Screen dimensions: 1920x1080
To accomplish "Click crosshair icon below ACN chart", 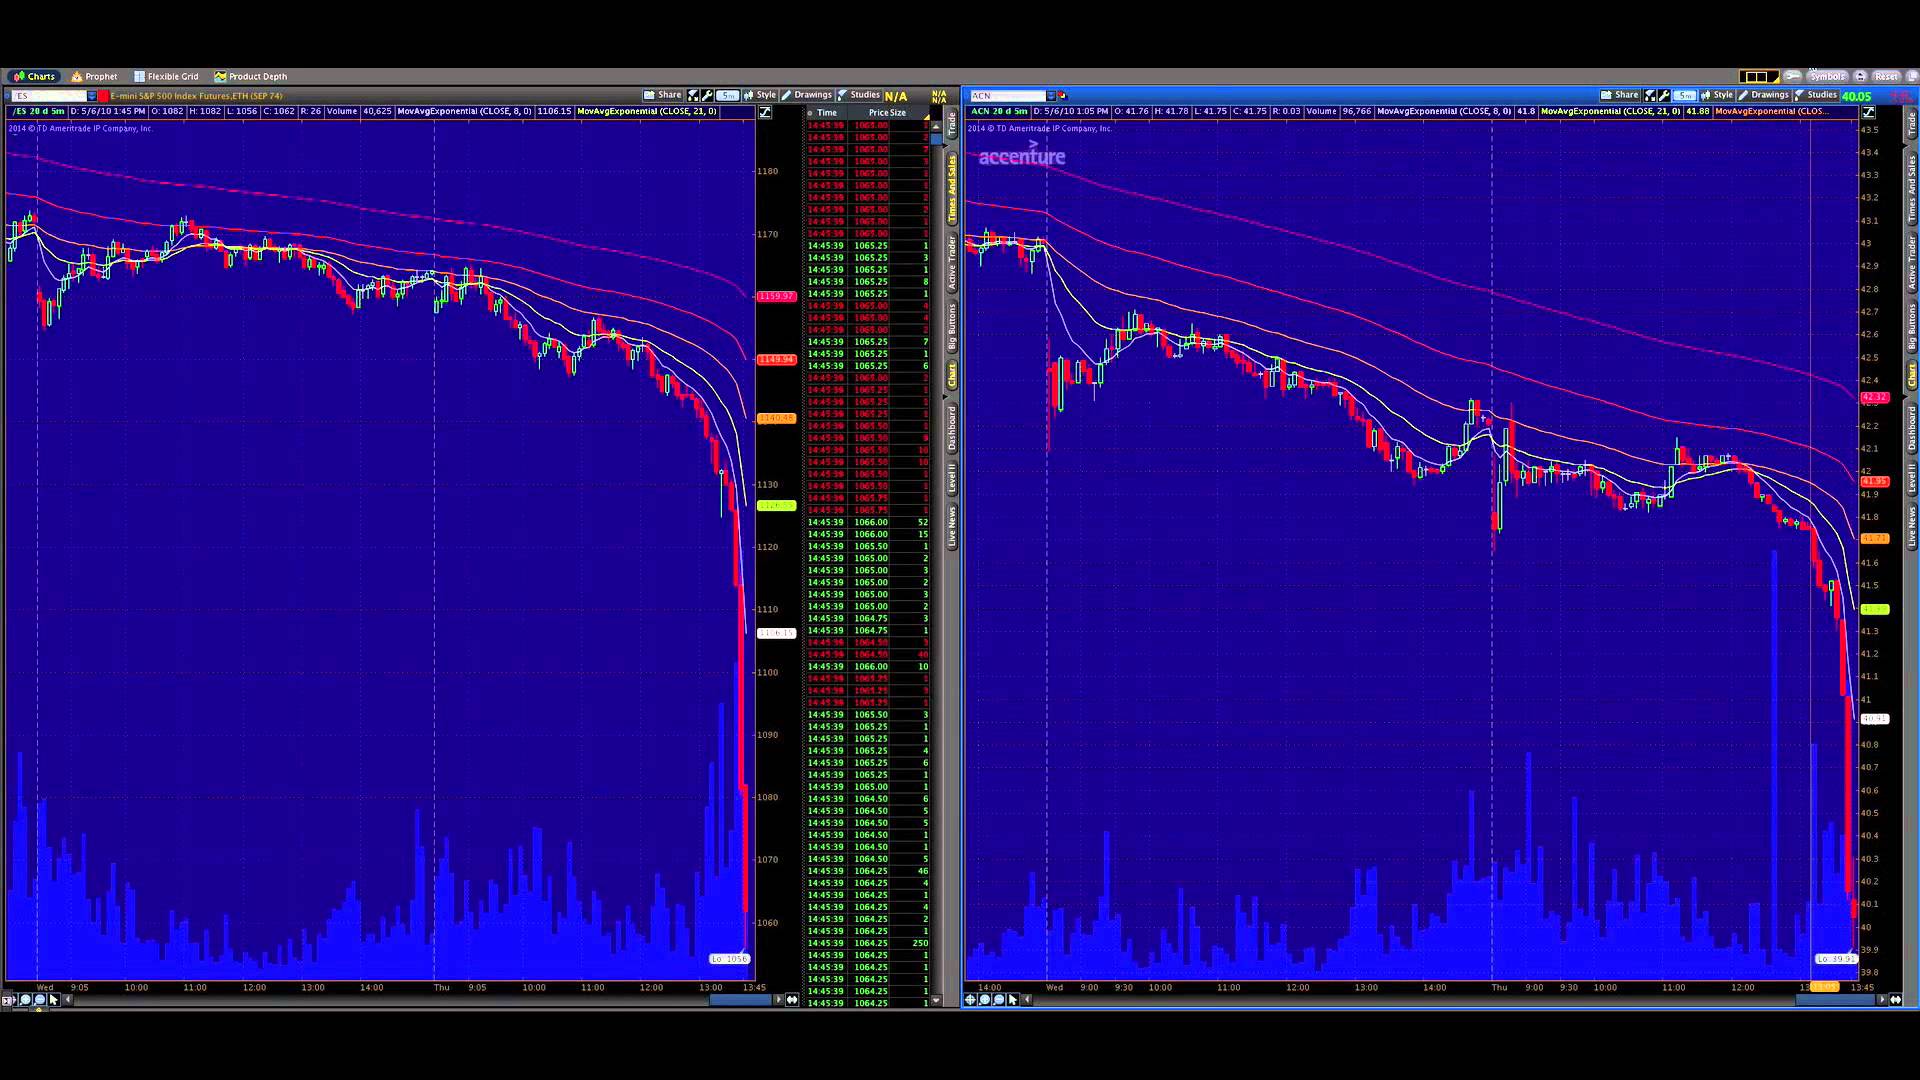I will click(970, 999).
